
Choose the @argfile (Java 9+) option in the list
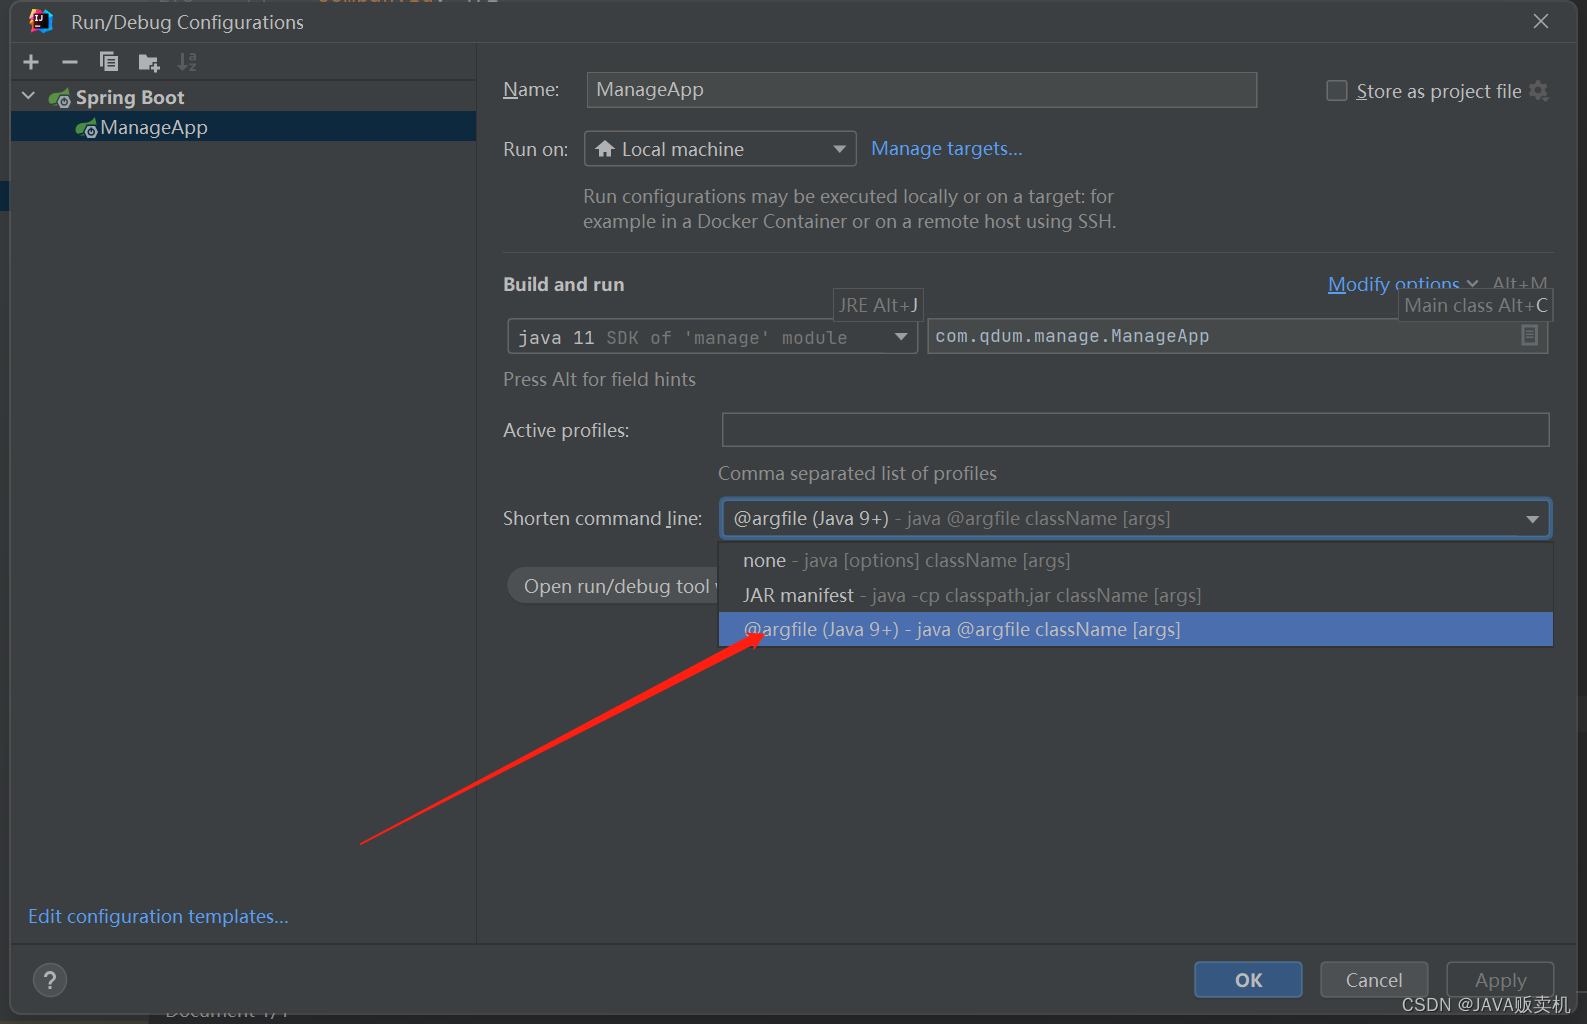pos(1136,629)
